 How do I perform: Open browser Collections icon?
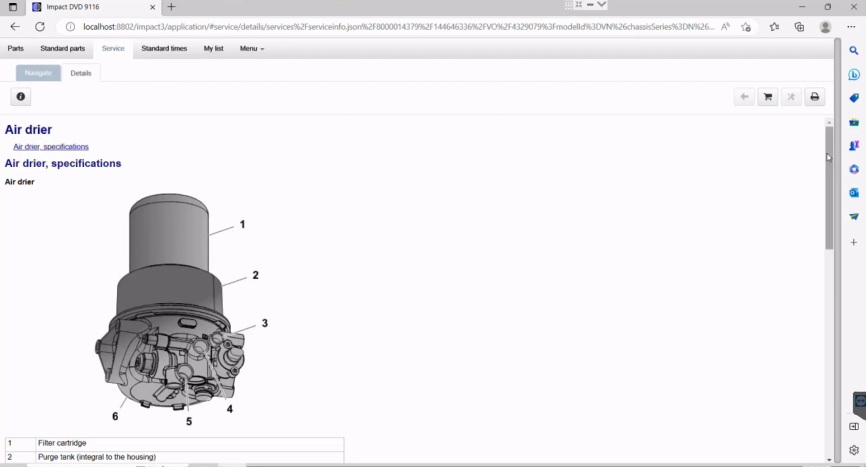799,27
